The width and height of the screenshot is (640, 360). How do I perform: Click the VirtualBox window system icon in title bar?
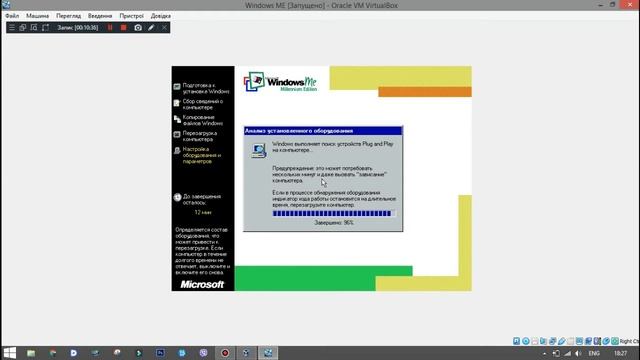click(6, 5)
